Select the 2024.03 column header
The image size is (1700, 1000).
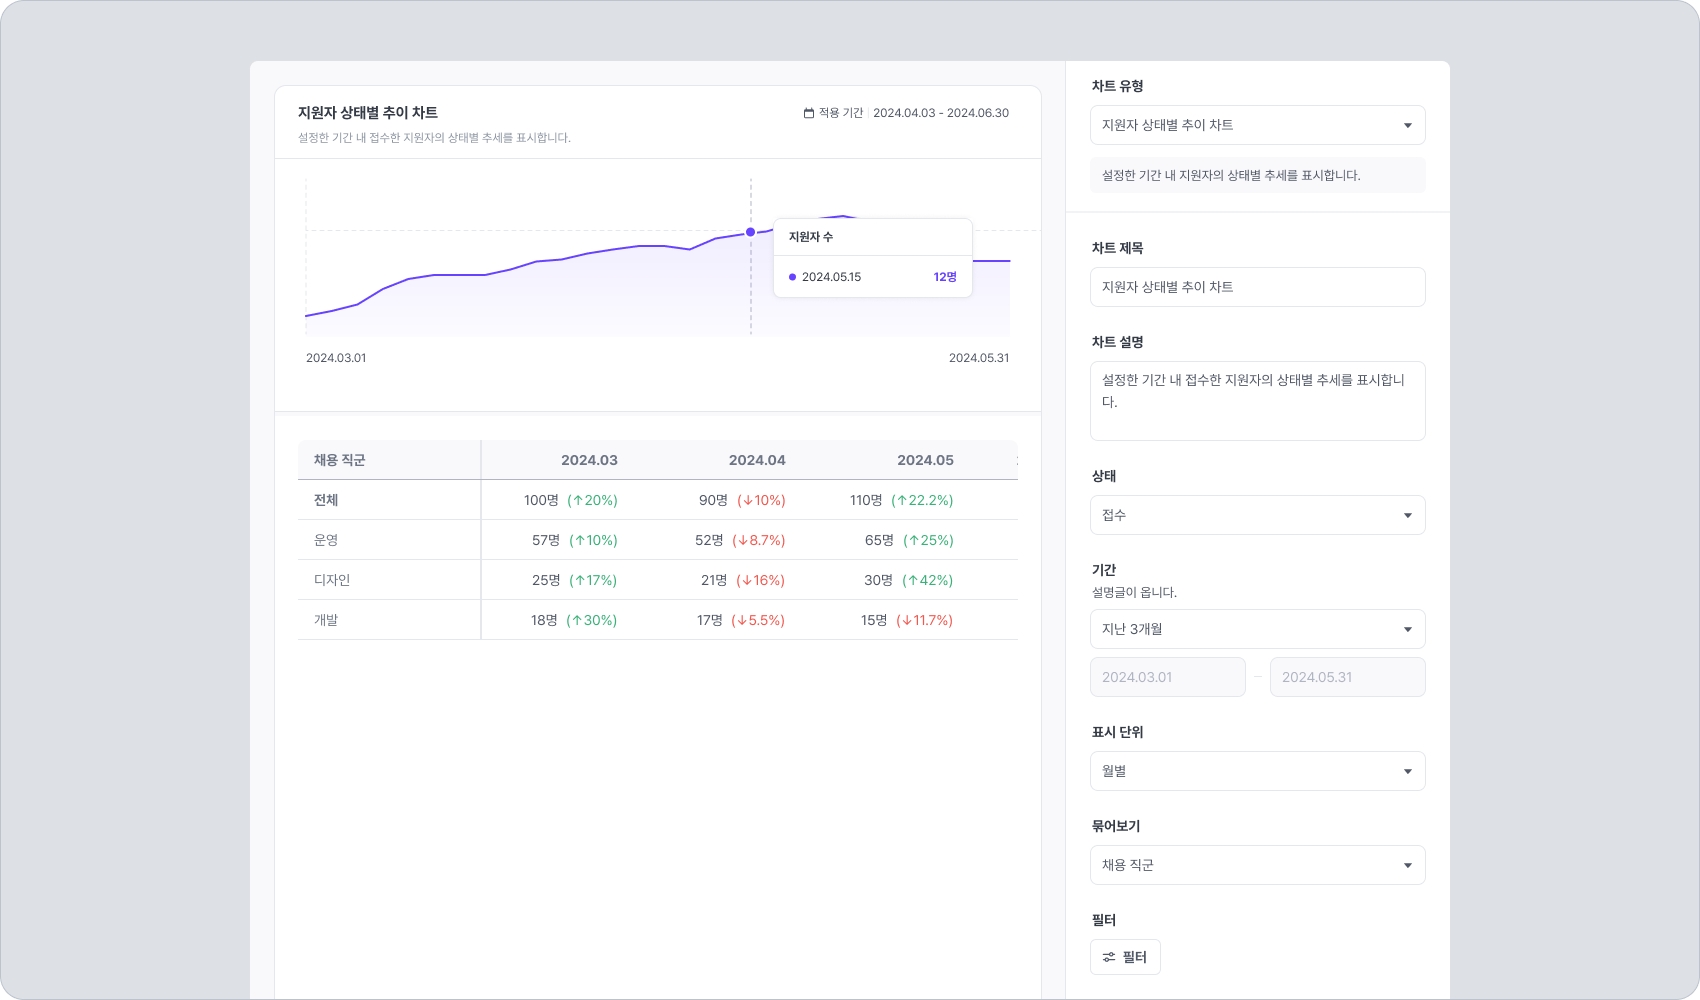click(589, 460)
